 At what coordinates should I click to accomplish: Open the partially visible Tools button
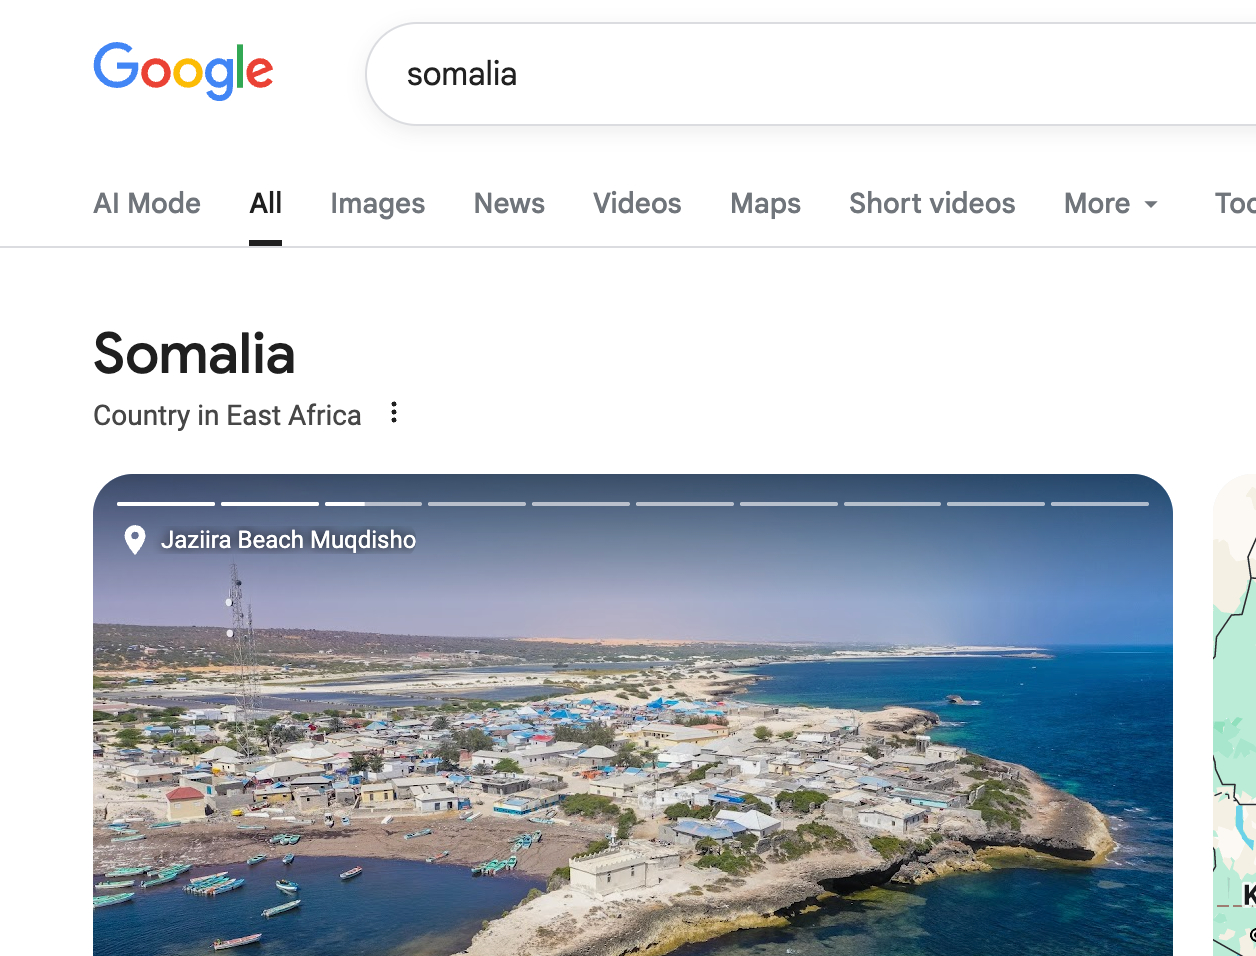(1235, 204)
